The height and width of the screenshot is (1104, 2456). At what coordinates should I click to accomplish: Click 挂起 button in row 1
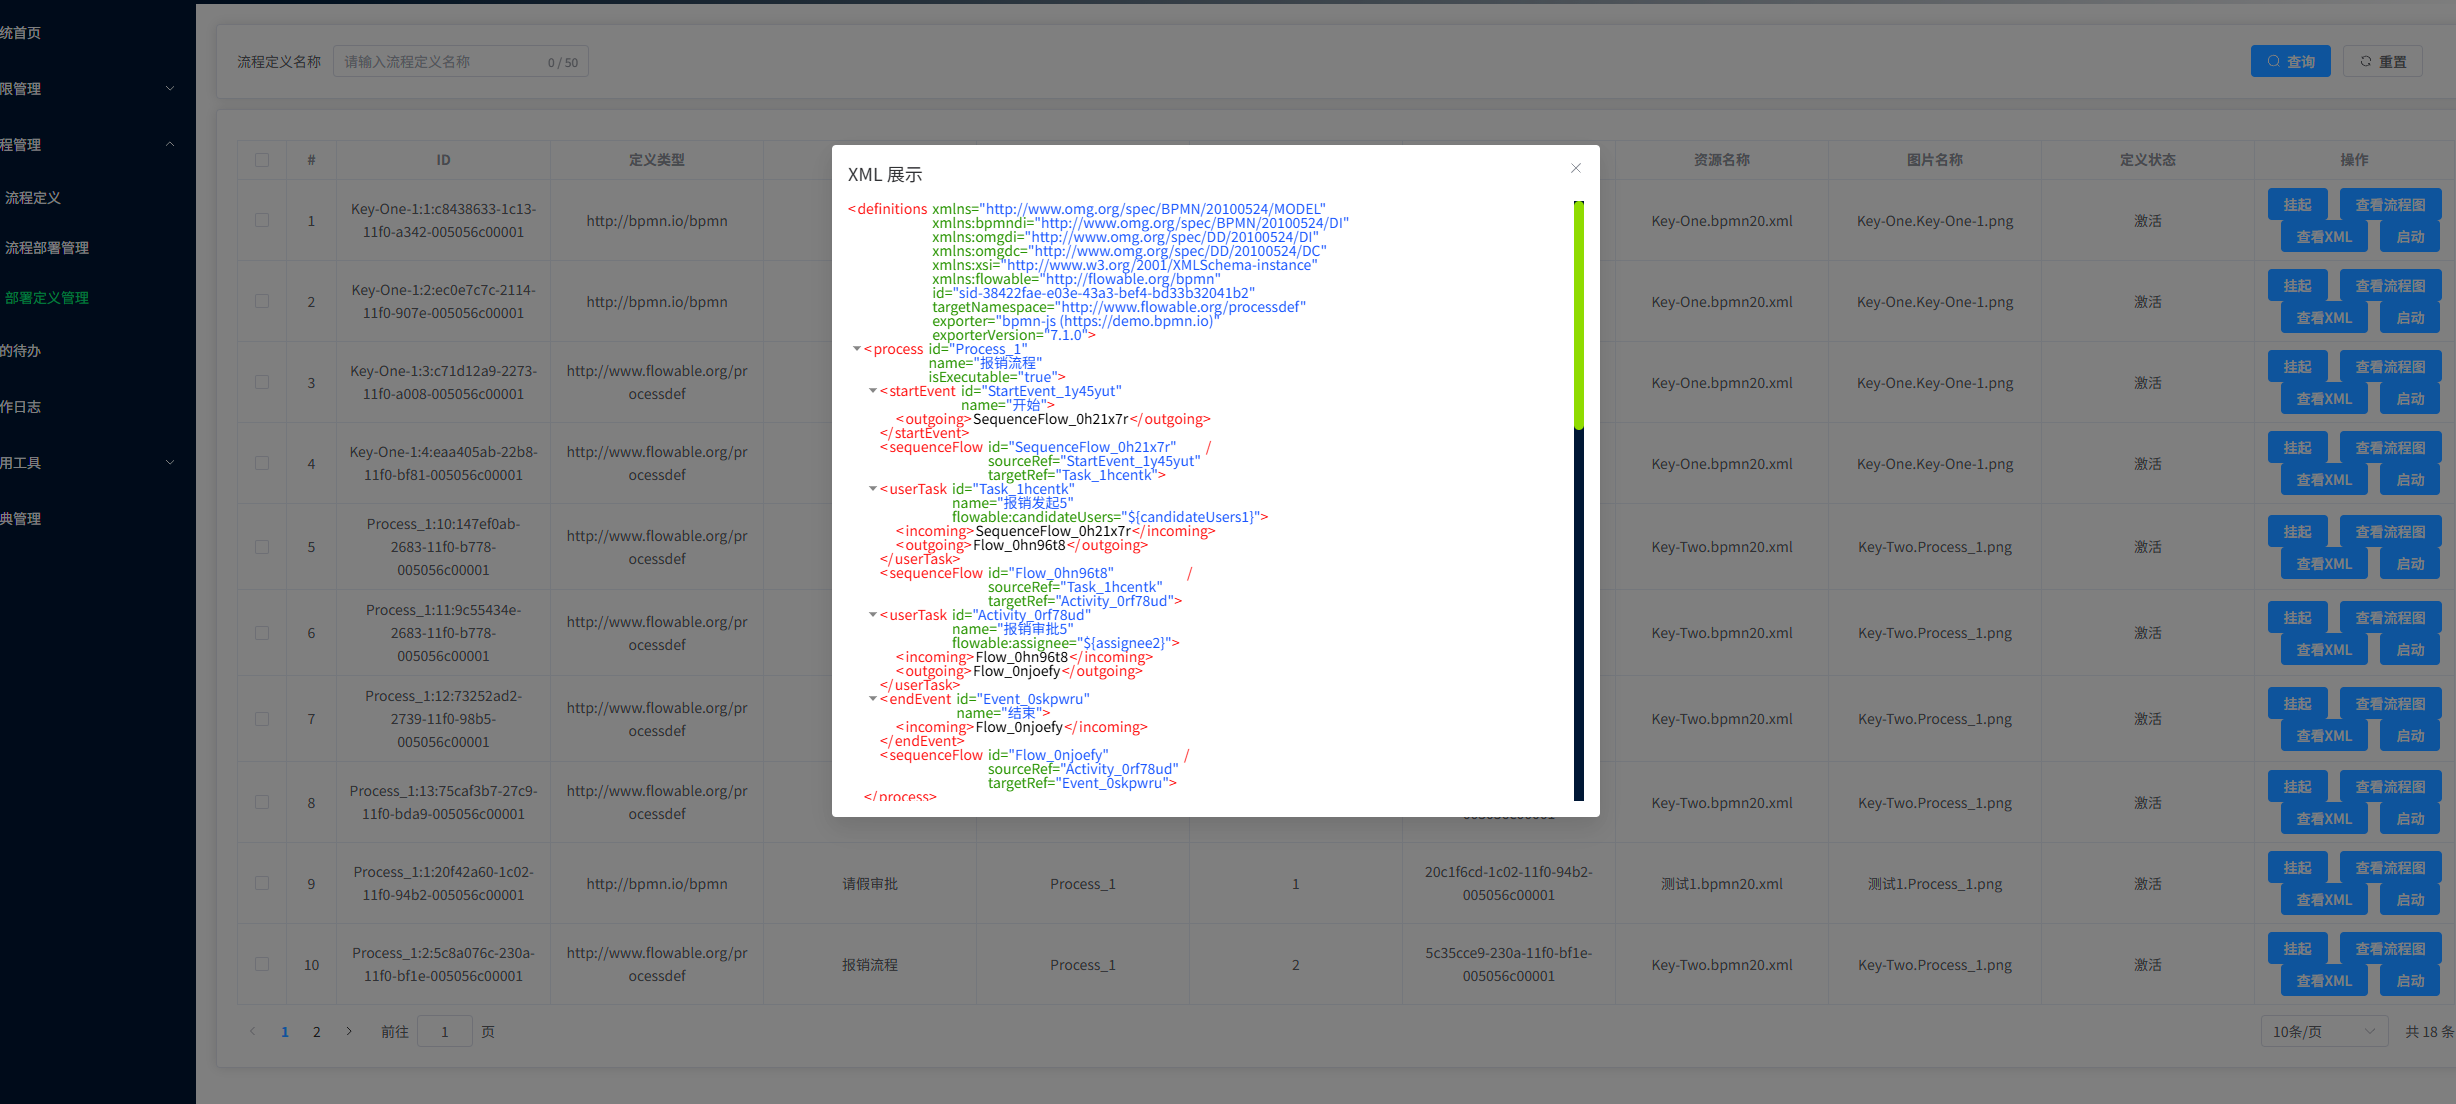[2297, 205]
